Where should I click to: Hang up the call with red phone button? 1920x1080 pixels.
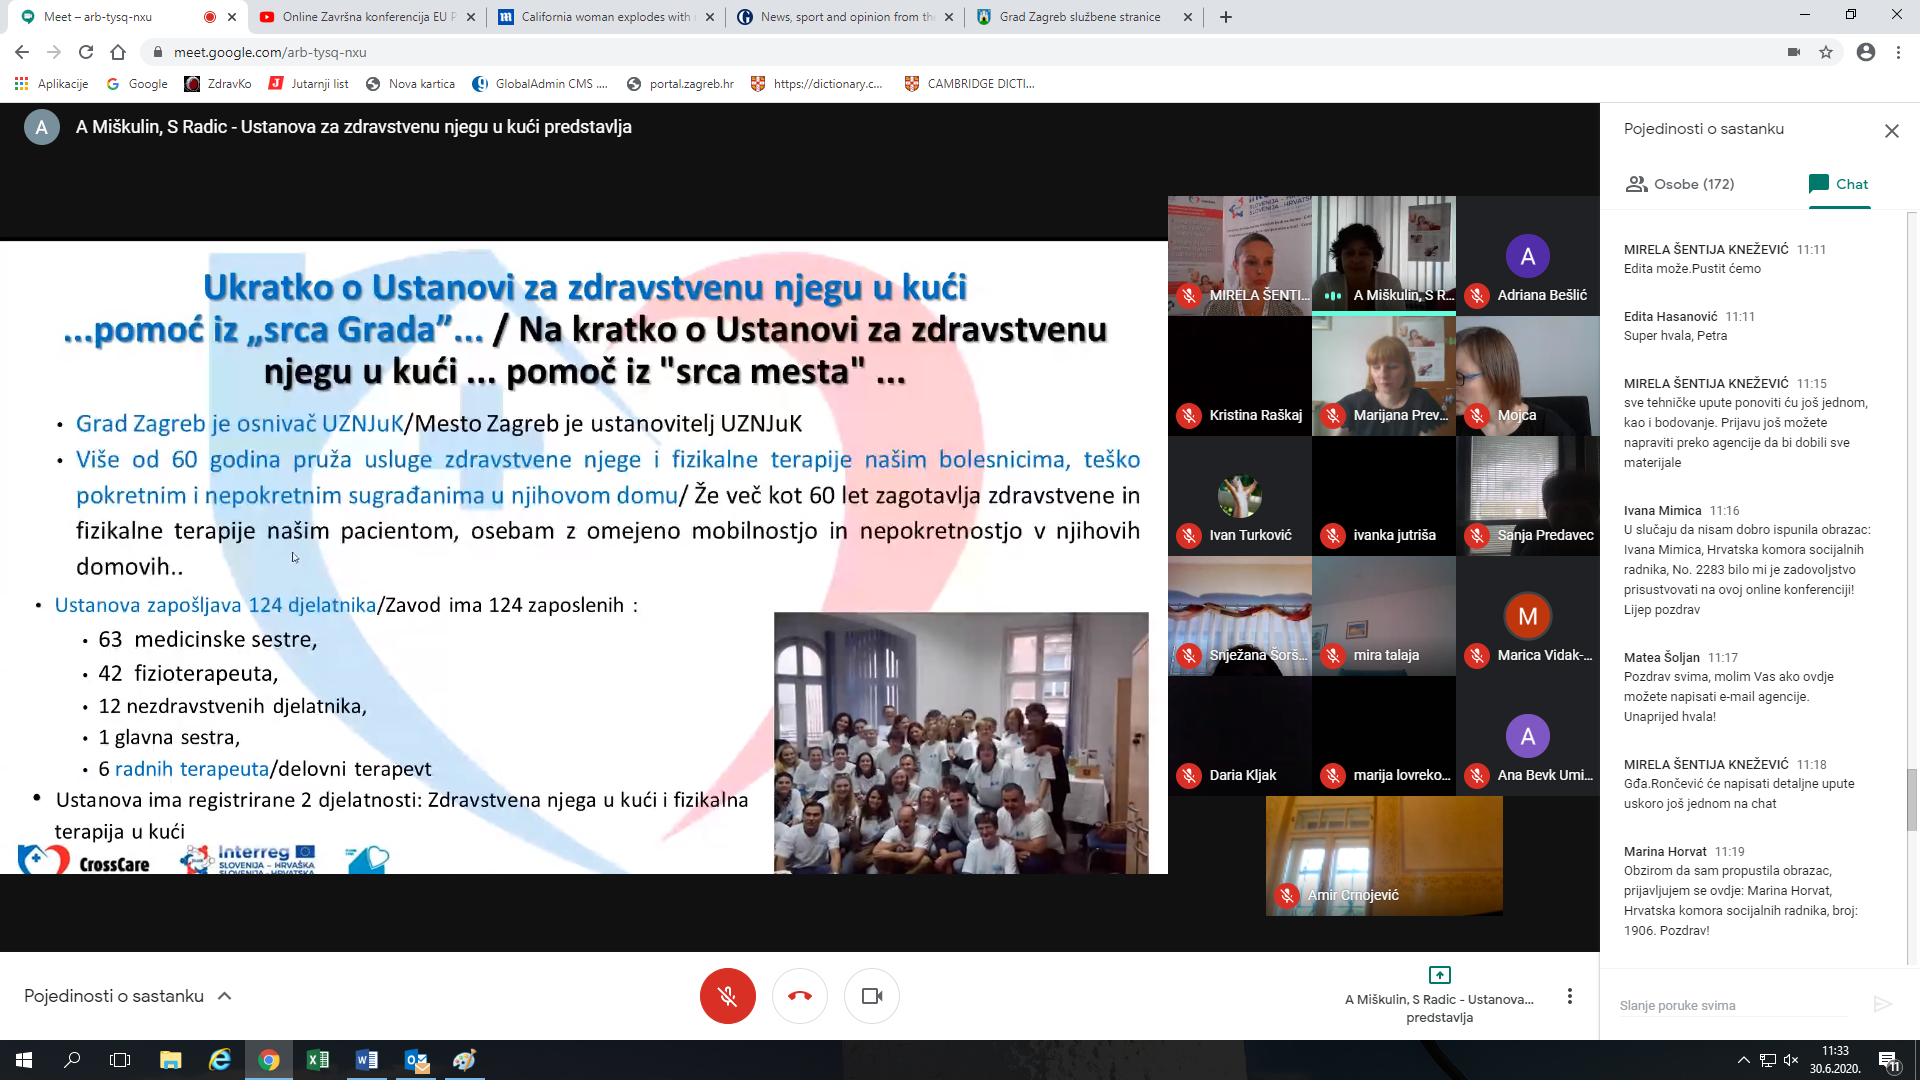pos(799,996)
